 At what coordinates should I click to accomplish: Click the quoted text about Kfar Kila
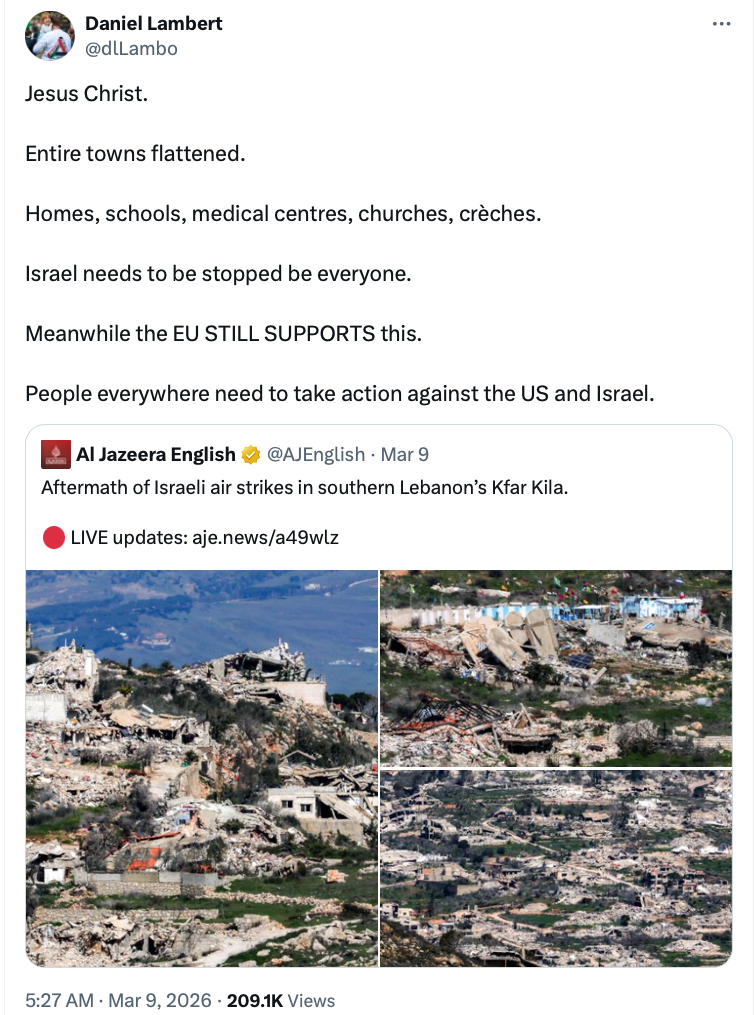305,488
